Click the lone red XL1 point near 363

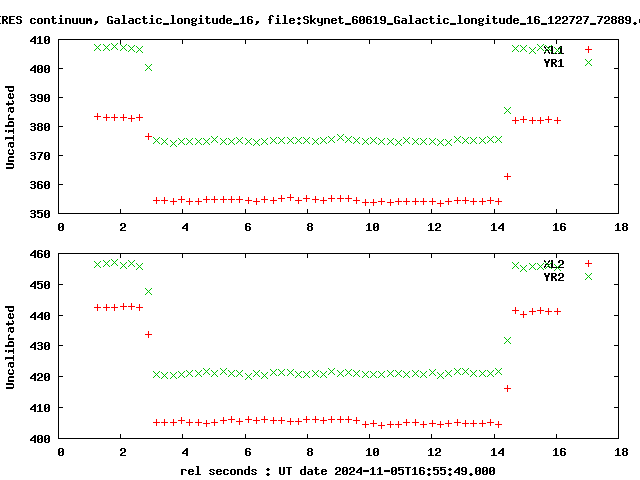tap(507, 177)
